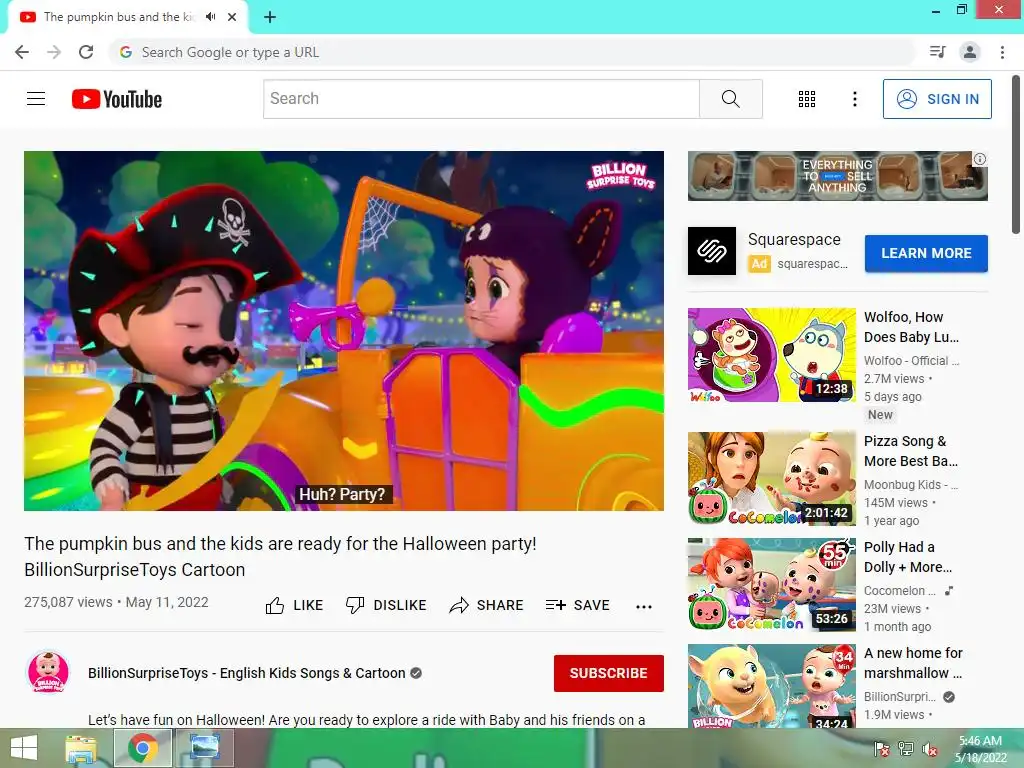This screenshot has height=768, width=1024.
Task: Click the search magnifier button
Action: 731,99
